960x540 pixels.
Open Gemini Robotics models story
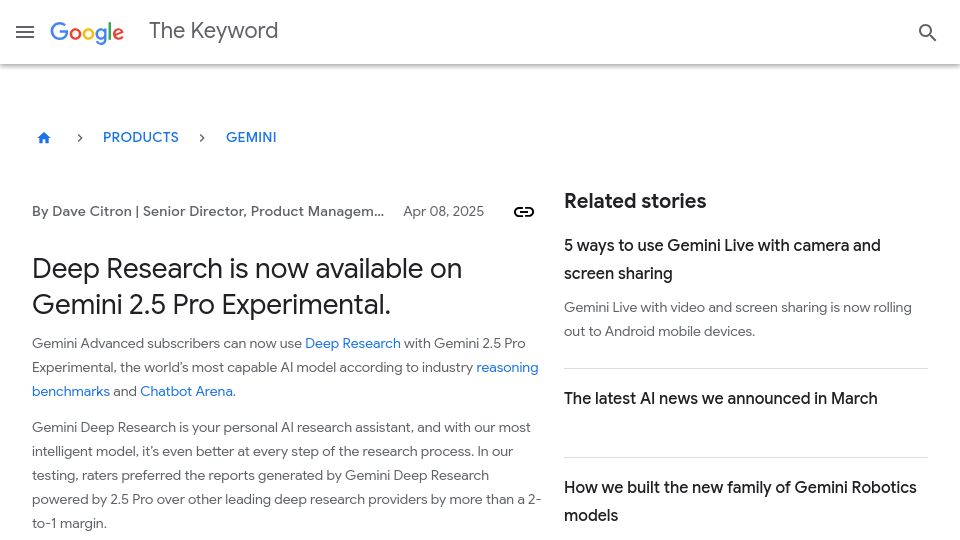click(740, 501)
